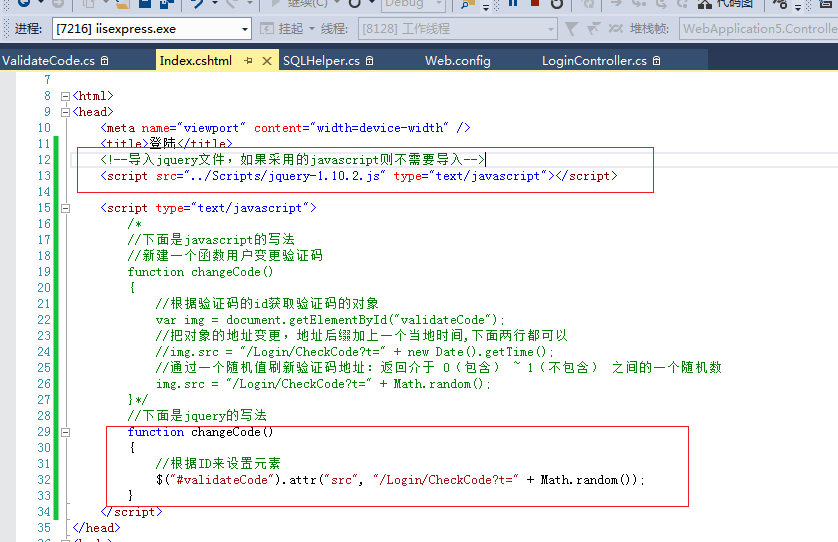This screenshot has height=542, width=838.
Task: Click the restart debugging icon
Action: pos(557,4)
